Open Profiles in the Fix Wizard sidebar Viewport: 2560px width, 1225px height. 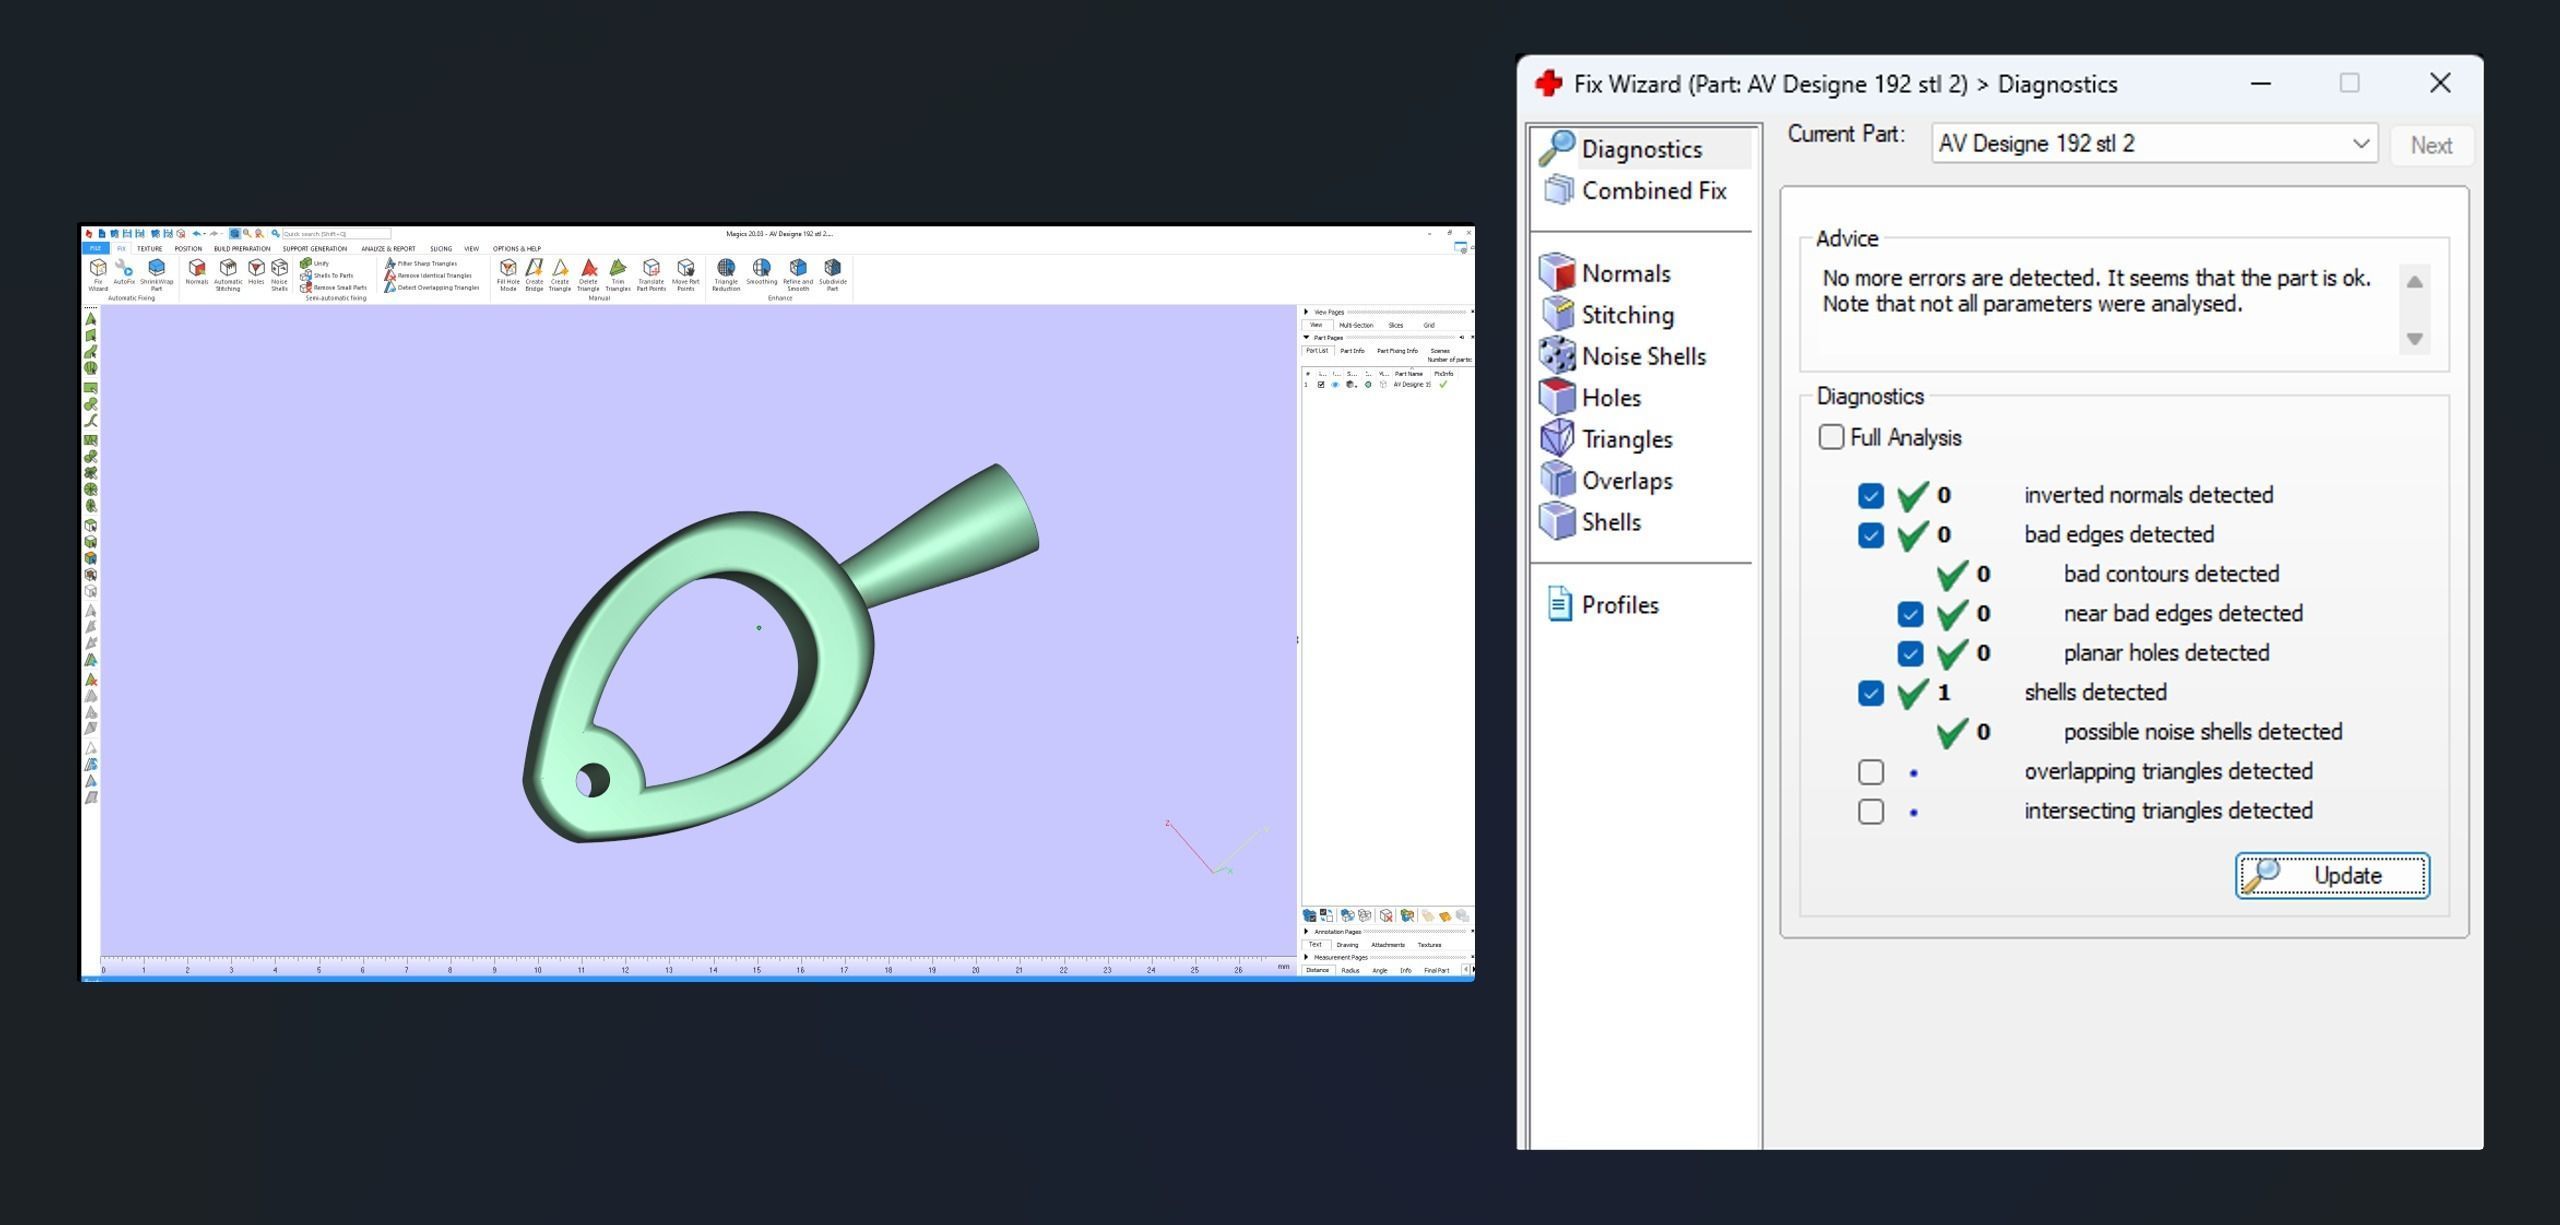point(1619,605)
